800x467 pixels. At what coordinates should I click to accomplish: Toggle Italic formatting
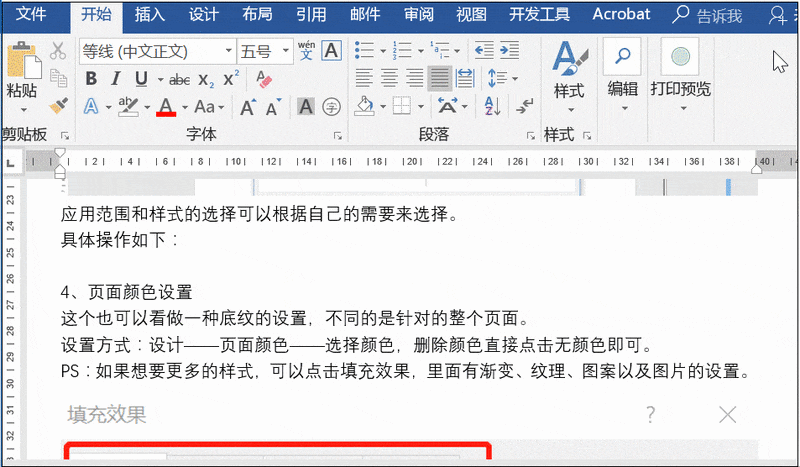point(116,79)
